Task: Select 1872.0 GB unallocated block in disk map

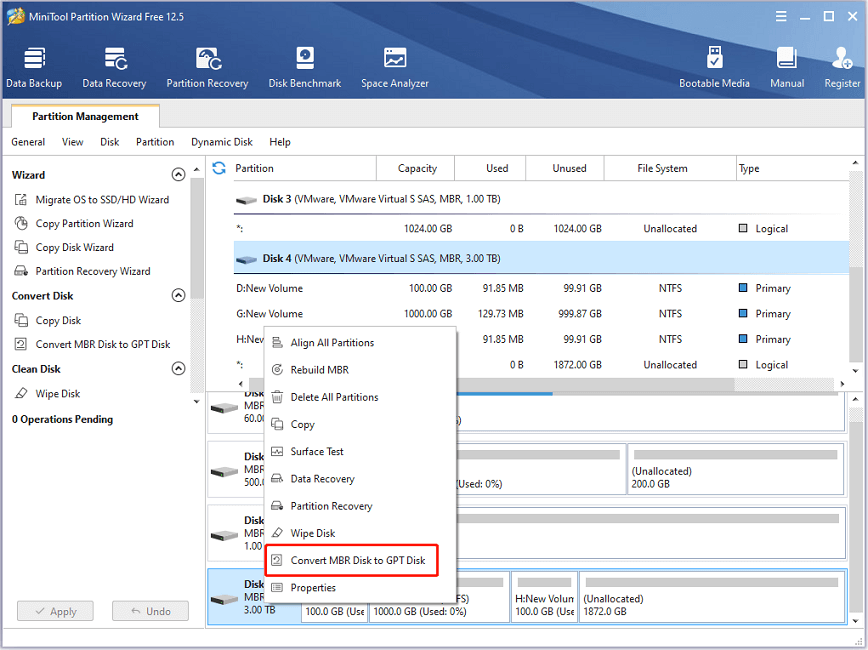Action: coord(712,597)
